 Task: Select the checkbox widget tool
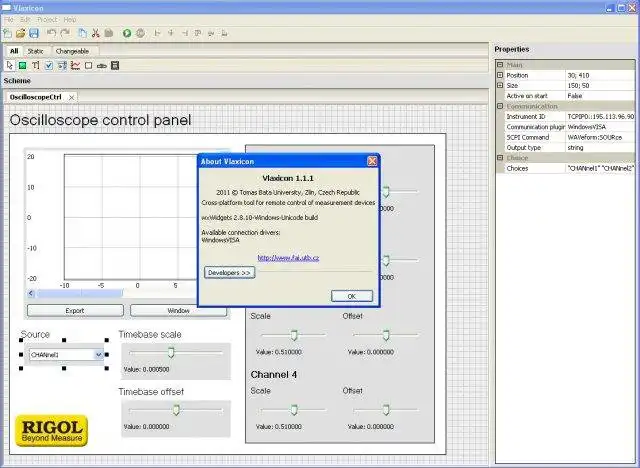coord(49,65)
